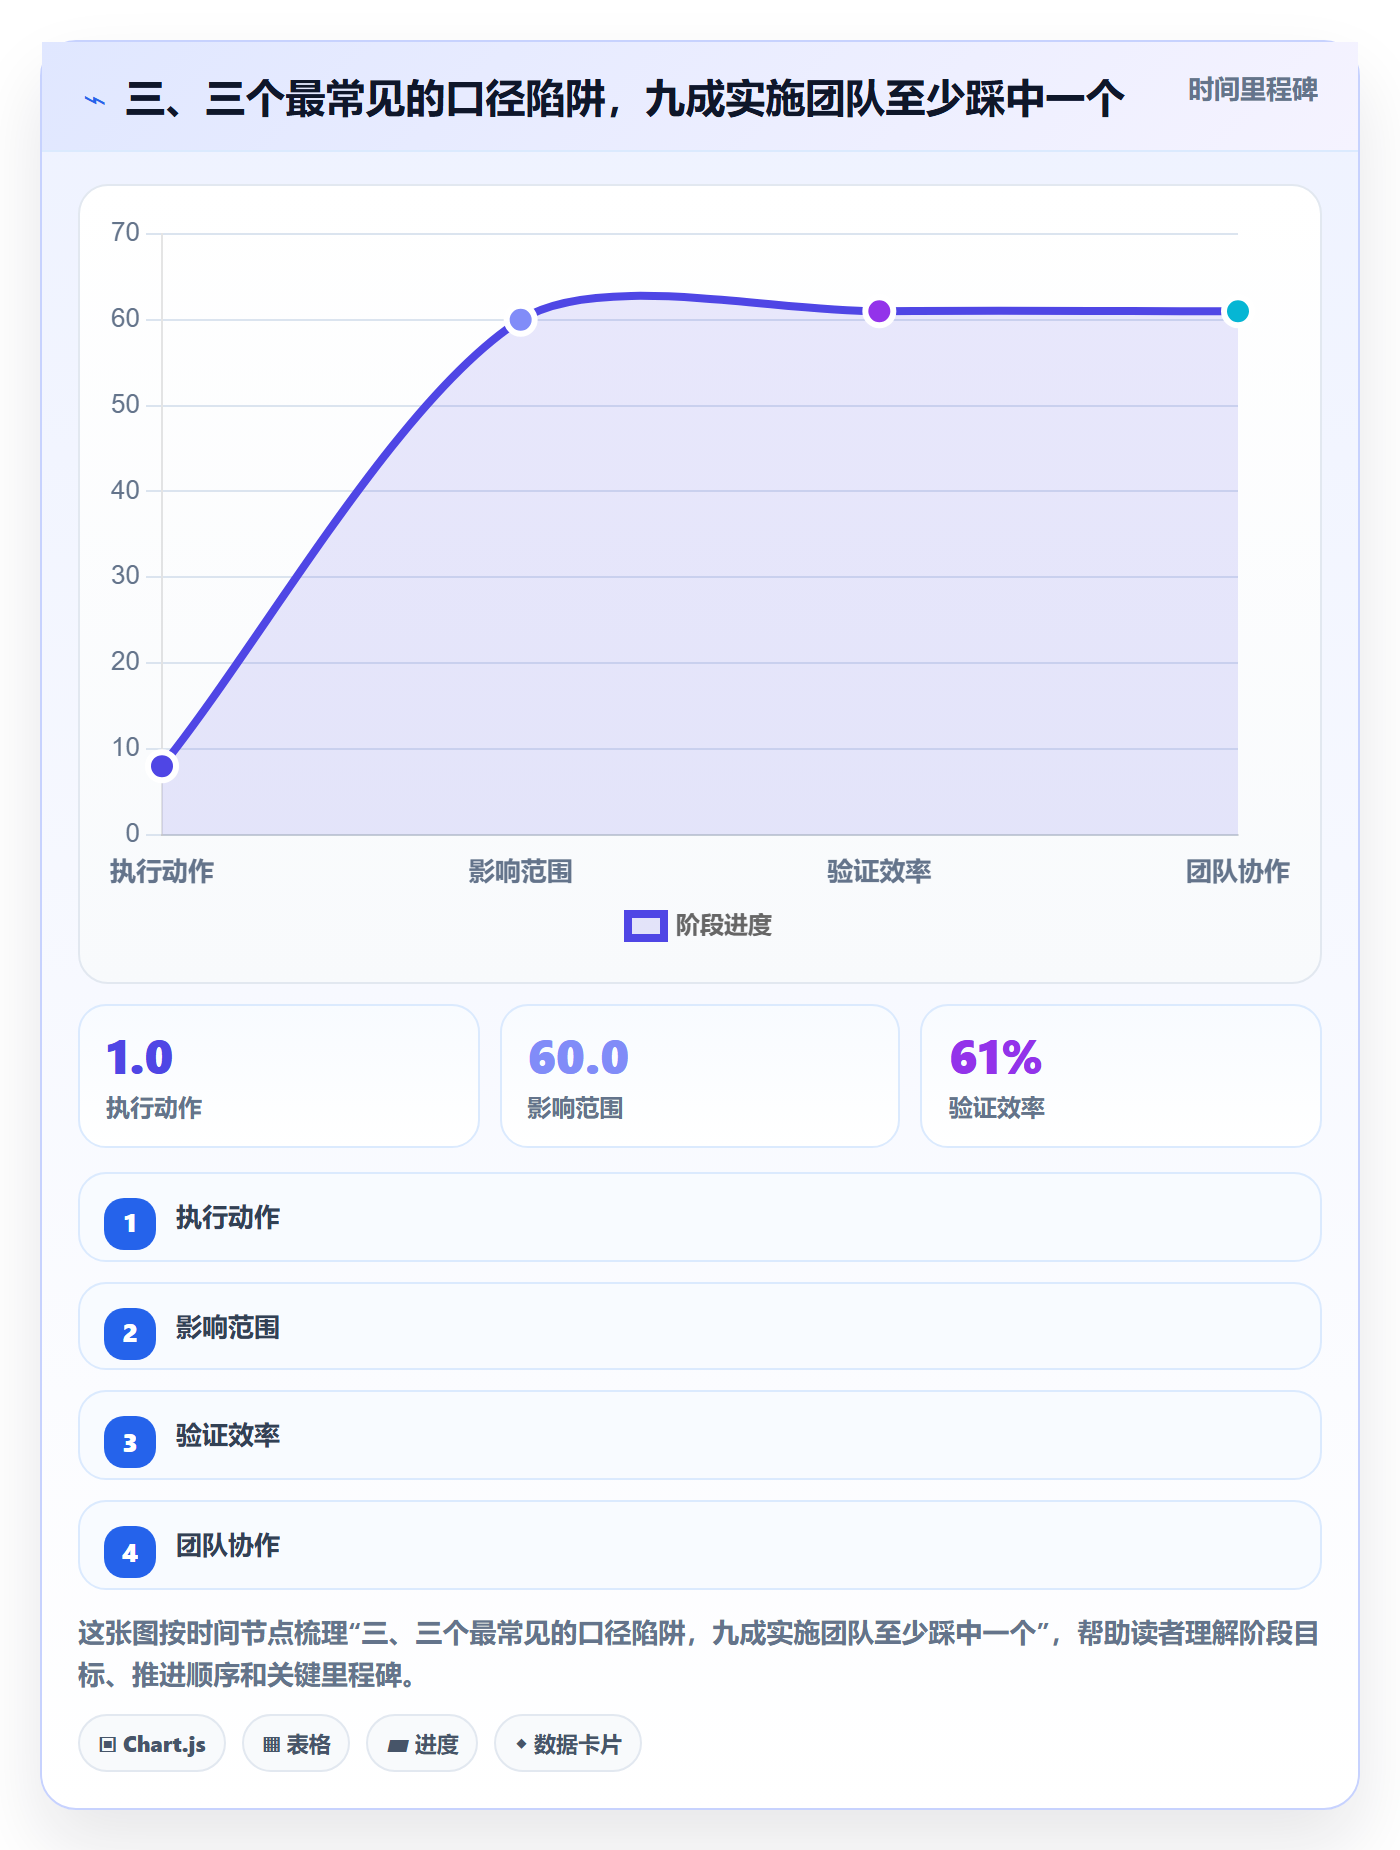
Task: Click the 执行动作 x-axis label
Action: pyautogui.click(x=162, y=871)
